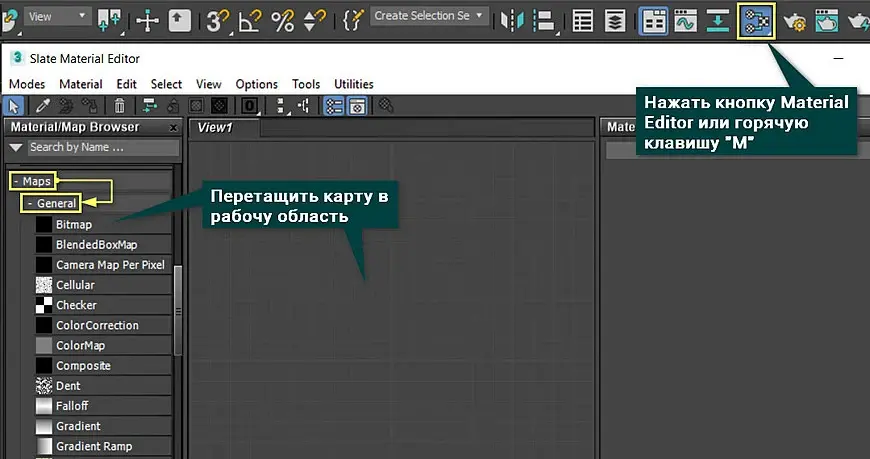
Task: Open the Render Setup dialog icon
Action: 794,22
